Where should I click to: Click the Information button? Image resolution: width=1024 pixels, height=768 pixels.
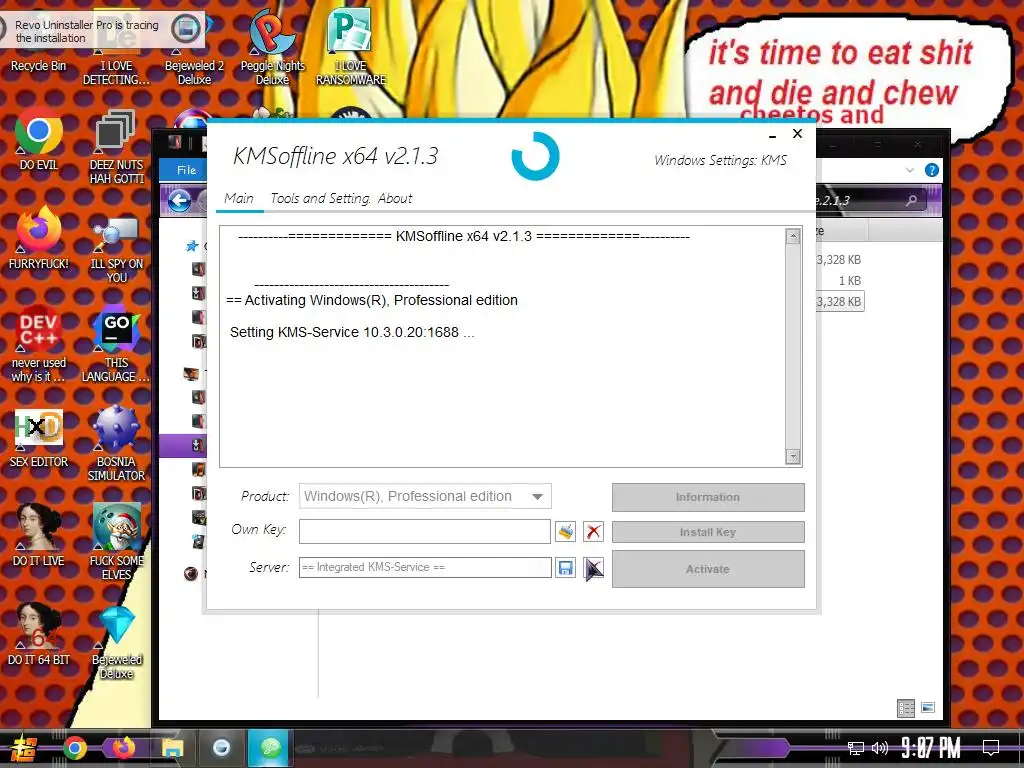click(x=708, y=497)
